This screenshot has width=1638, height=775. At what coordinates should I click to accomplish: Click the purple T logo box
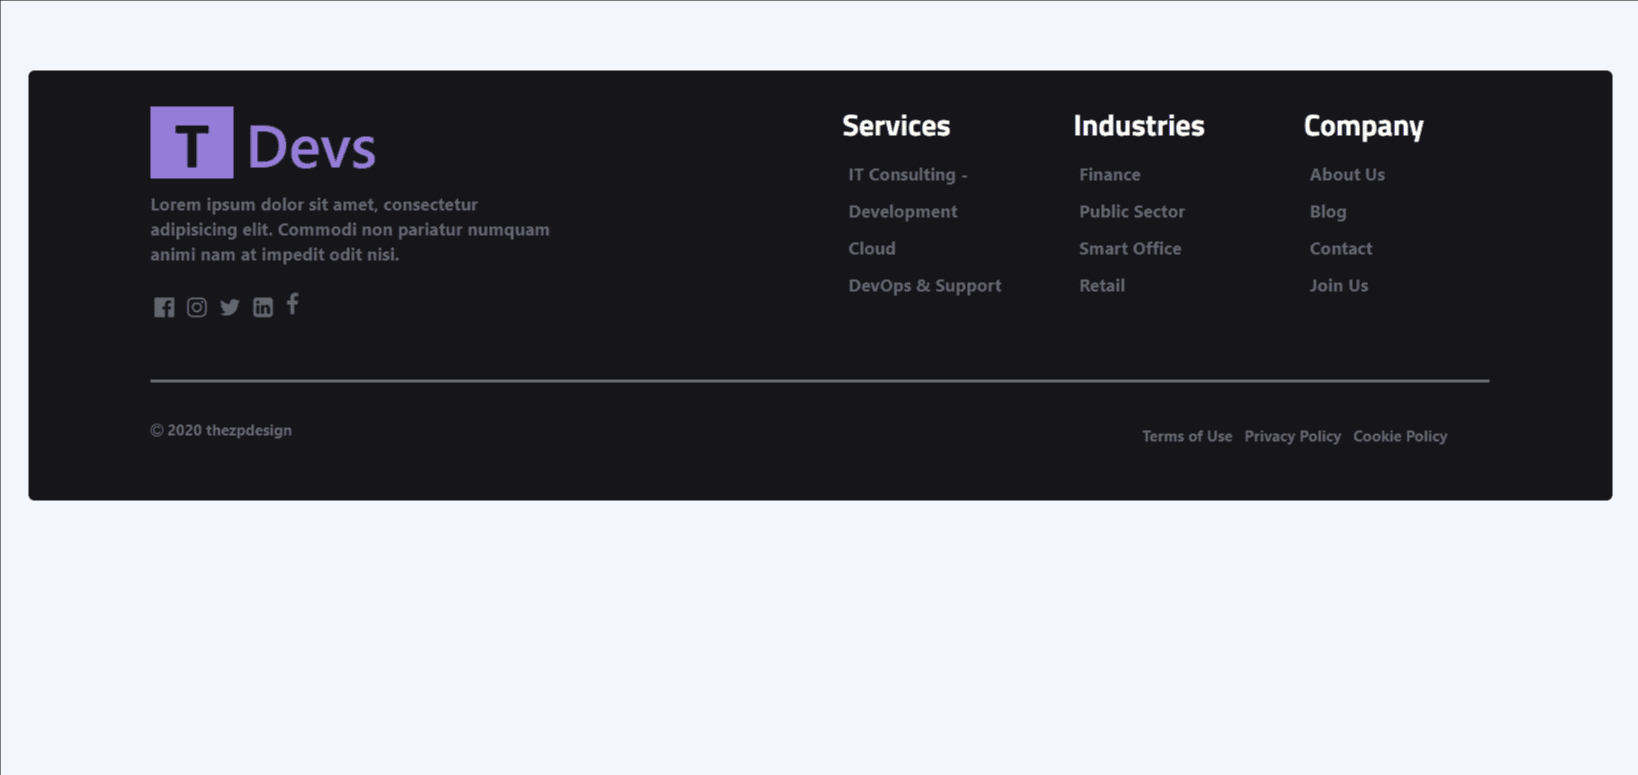point(192,142)
